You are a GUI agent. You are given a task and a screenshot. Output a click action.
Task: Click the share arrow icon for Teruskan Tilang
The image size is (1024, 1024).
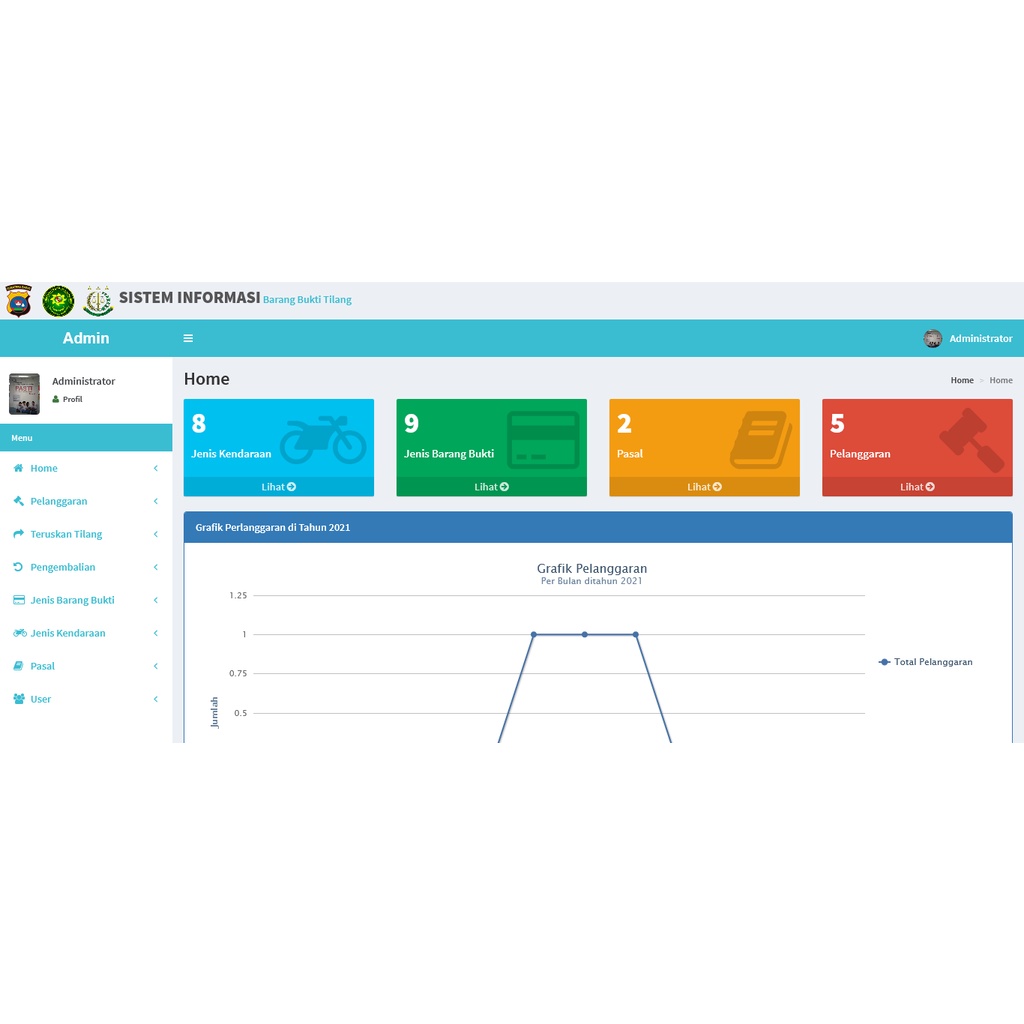[x=18, y=534]
